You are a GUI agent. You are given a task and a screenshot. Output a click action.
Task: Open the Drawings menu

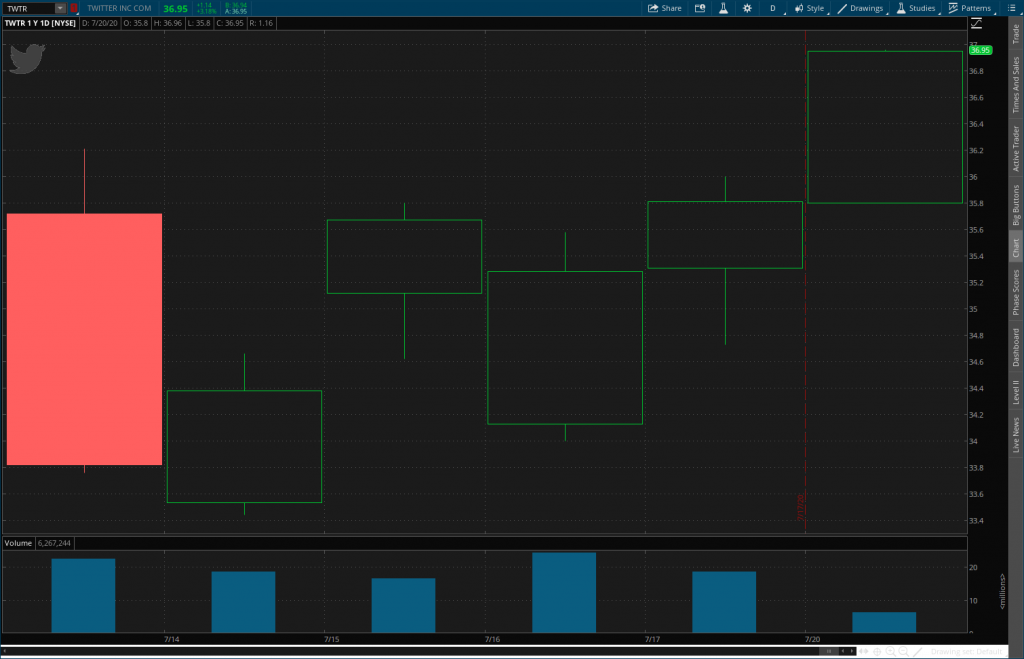(860, 8)
